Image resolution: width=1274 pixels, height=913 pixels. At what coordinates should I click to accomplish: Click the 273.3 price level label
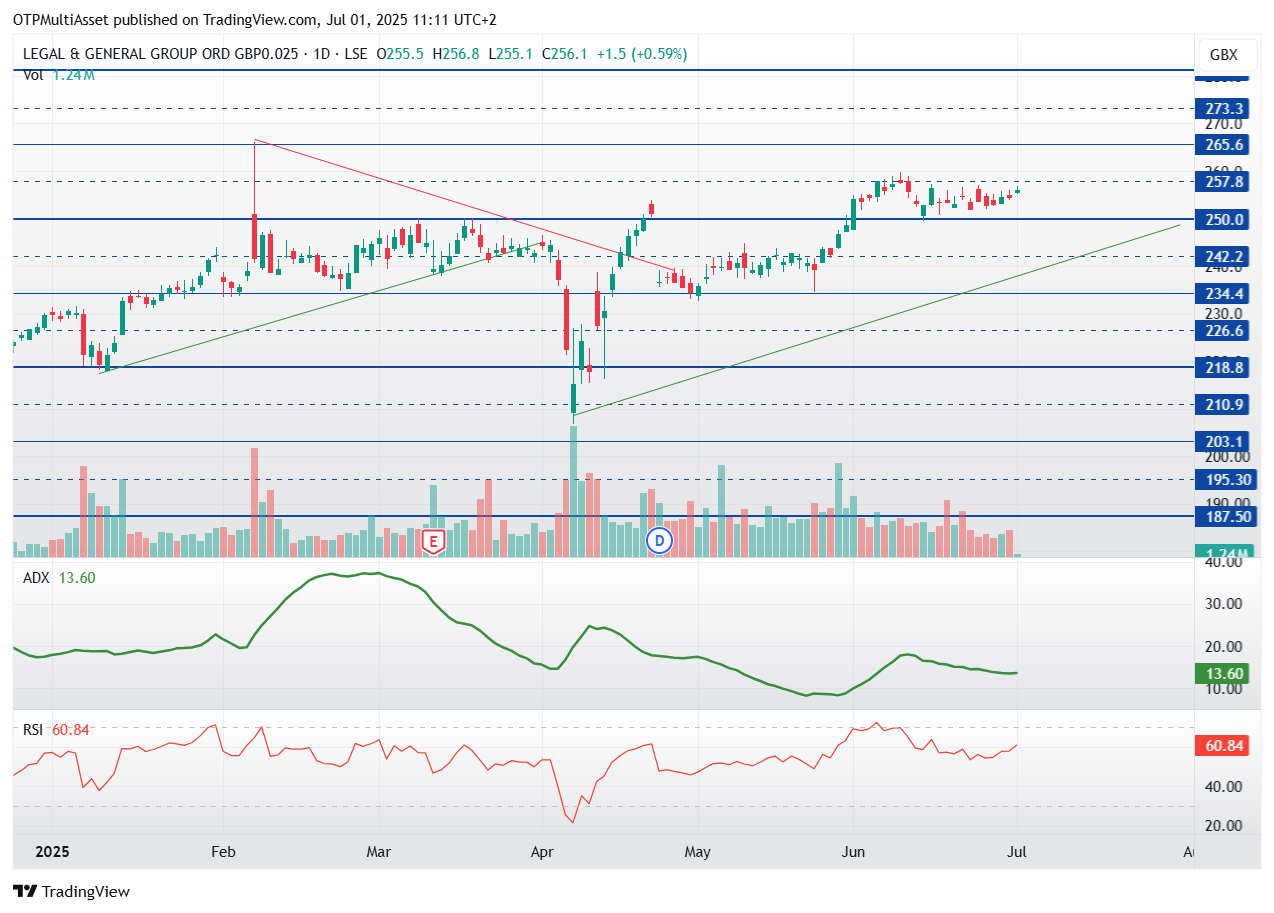coord(1224,108)
